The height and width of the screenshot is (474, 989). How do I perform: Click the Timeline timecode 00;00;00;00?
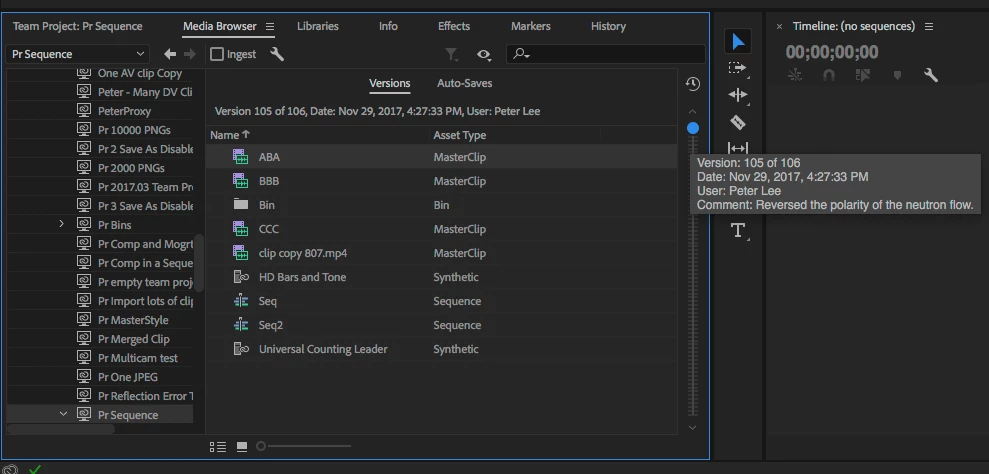click(832, 52)
